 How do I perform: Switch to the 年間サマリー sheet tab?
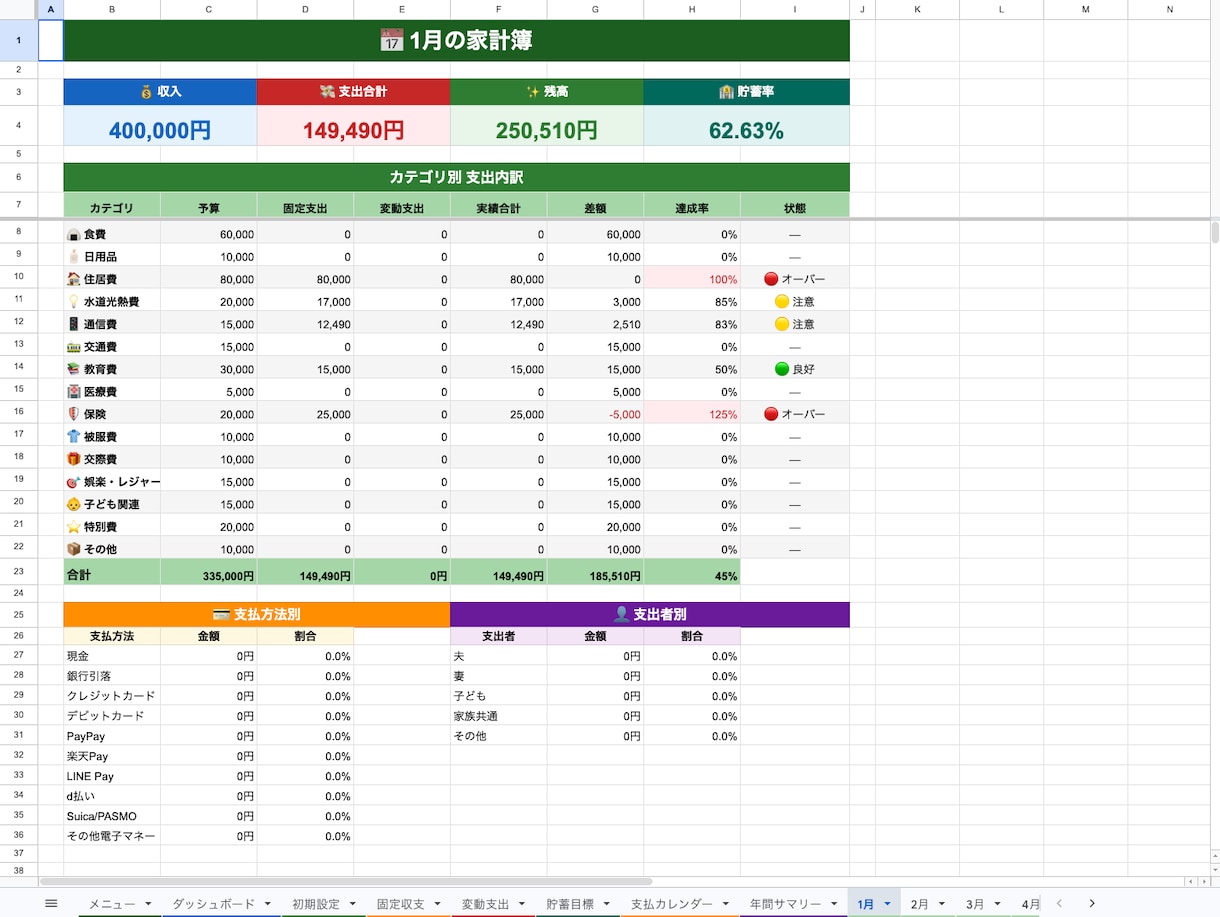786,904
